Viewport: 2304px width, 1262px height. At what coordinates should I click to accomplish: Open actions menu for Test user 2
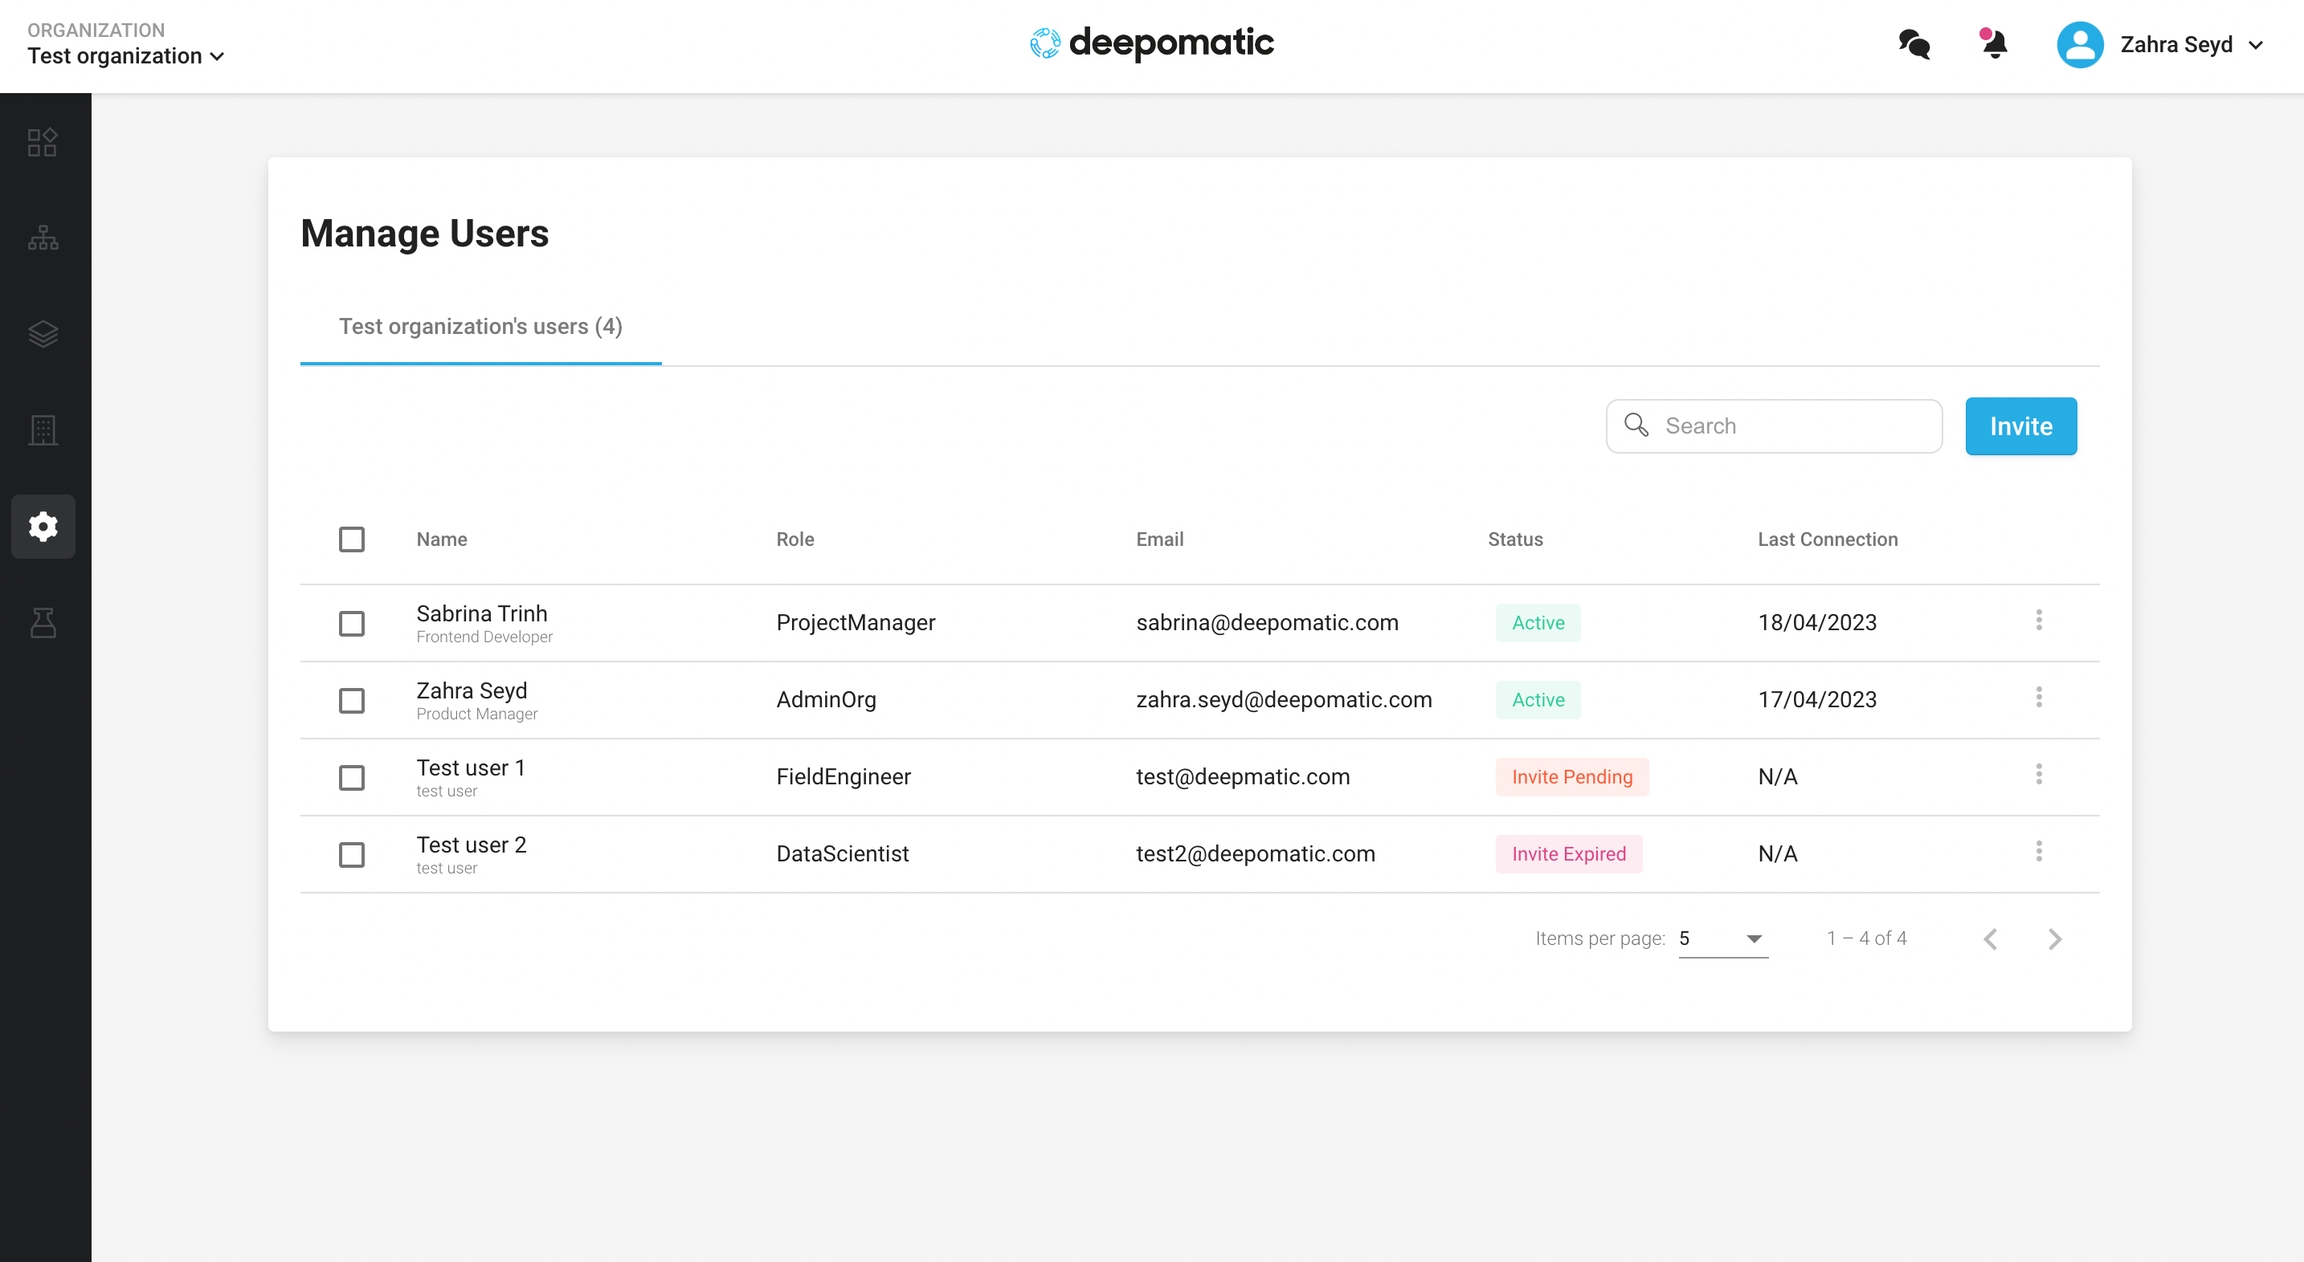[2038, 852]
